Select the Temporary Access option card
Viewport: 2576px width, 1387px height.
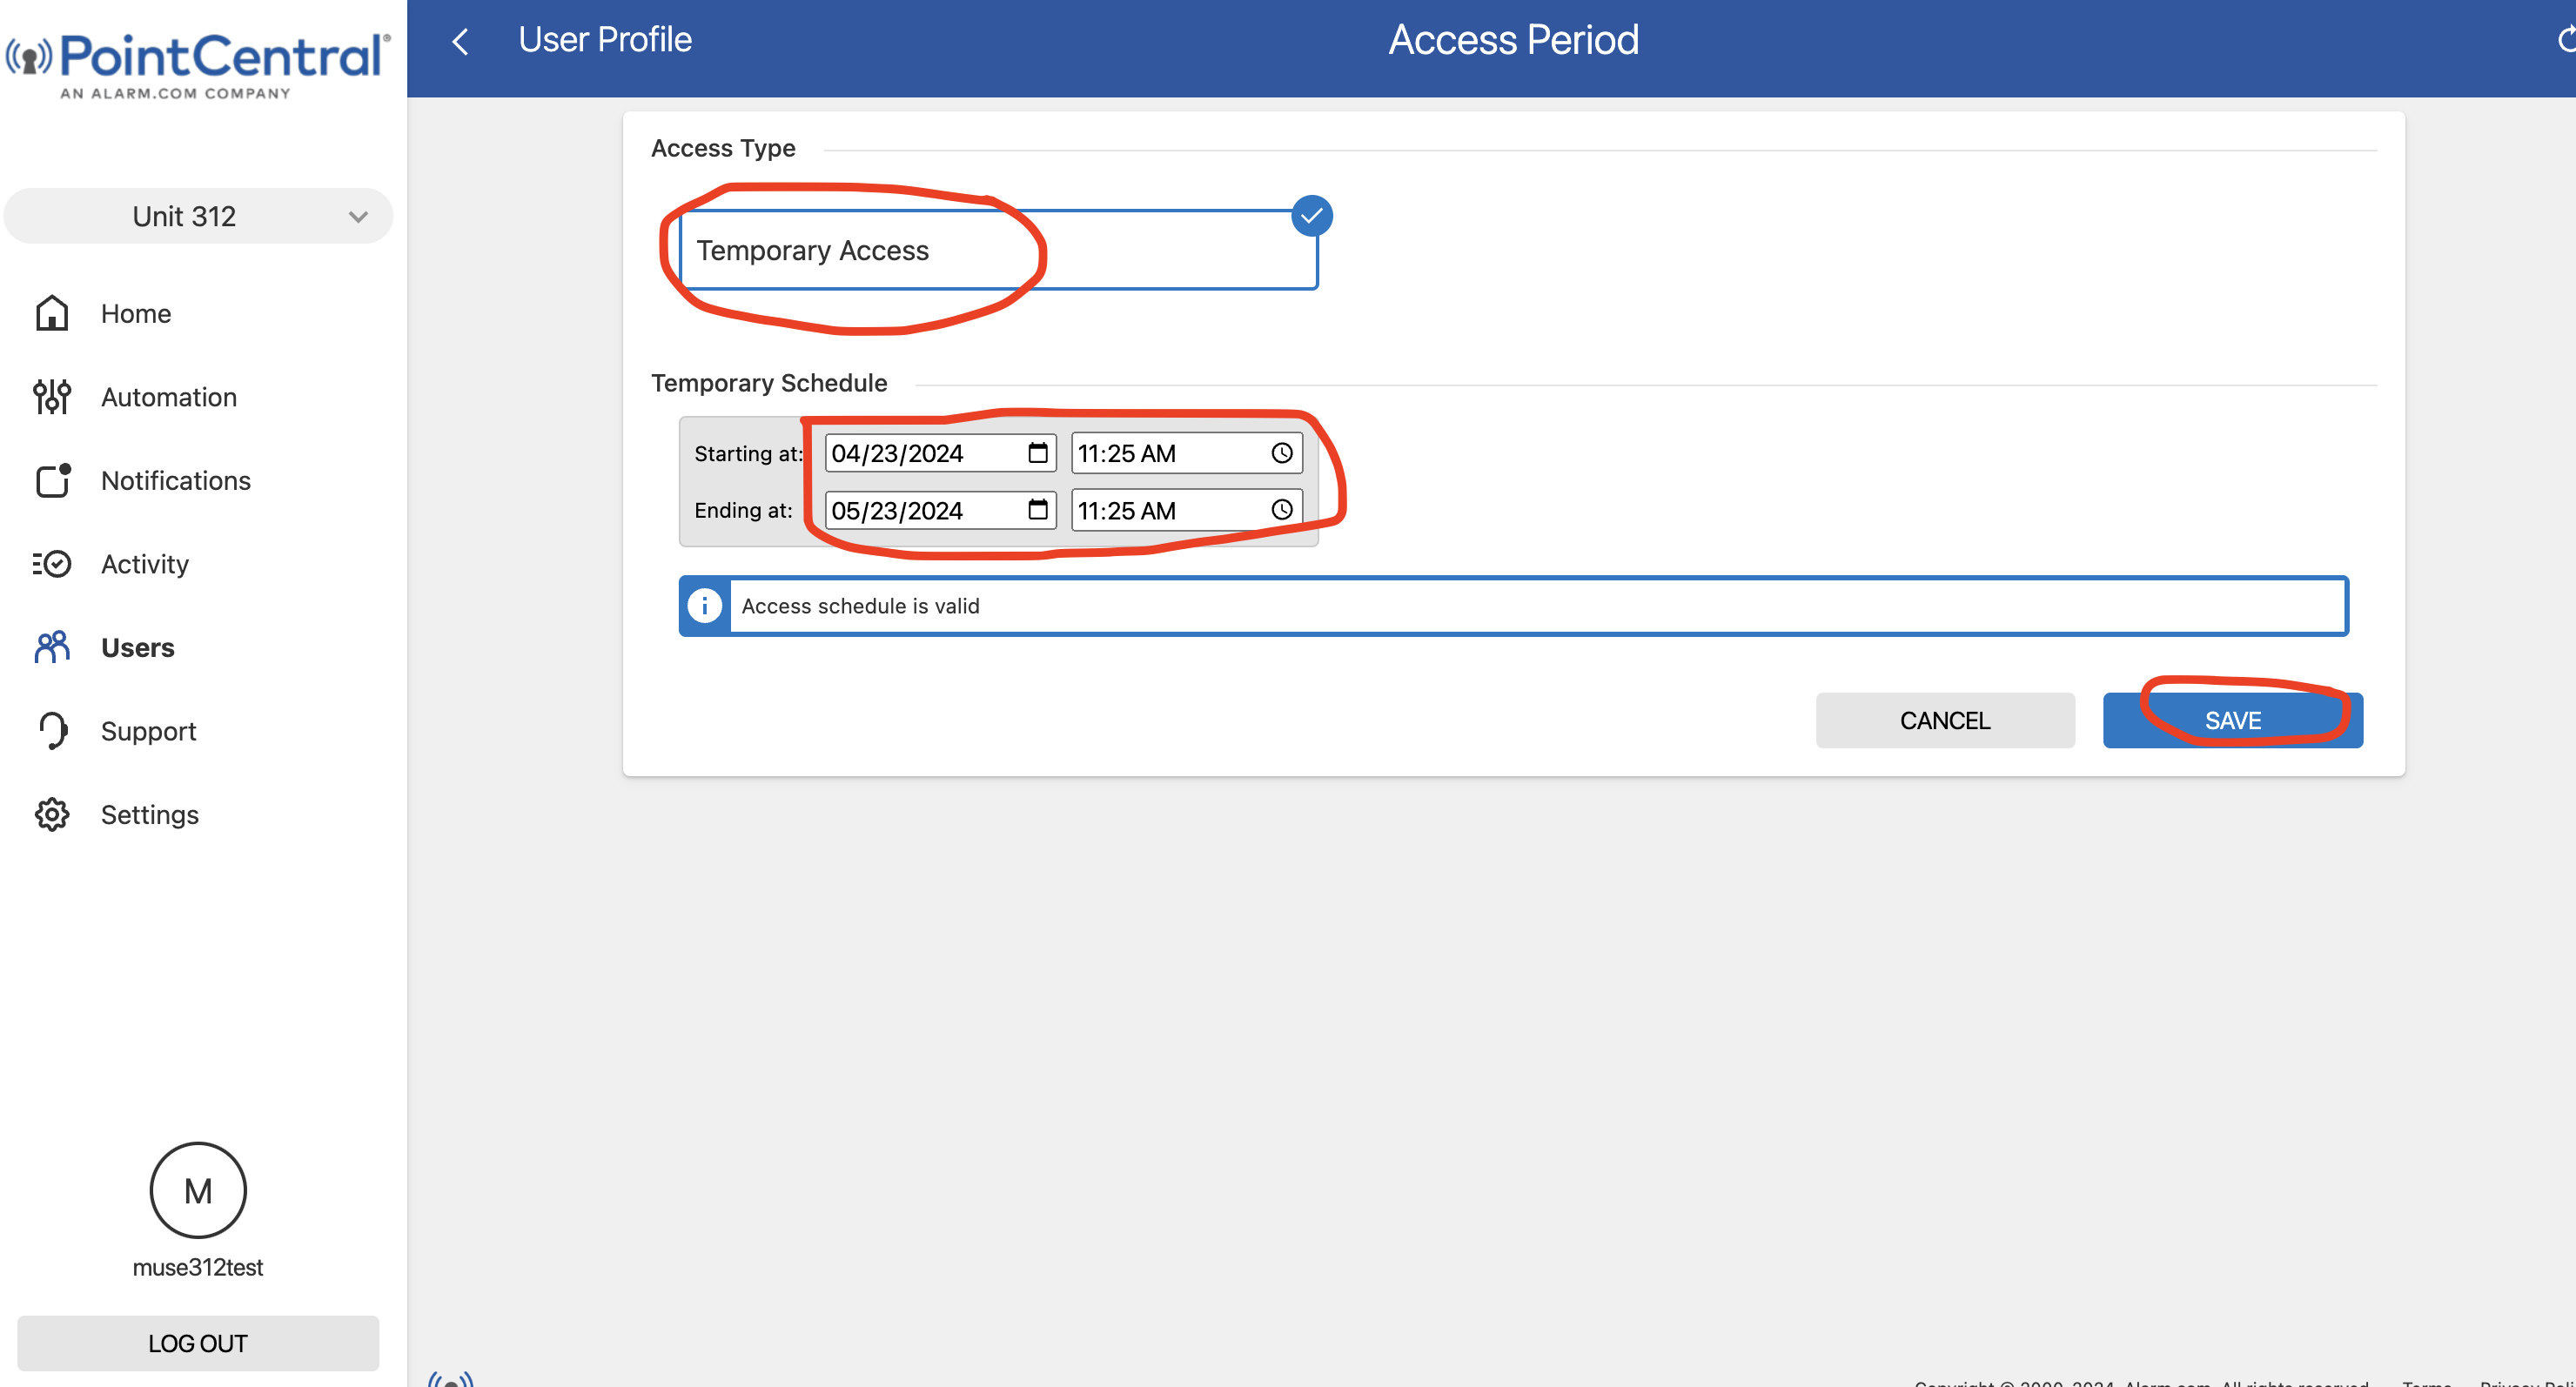[x=1000, y=250]
